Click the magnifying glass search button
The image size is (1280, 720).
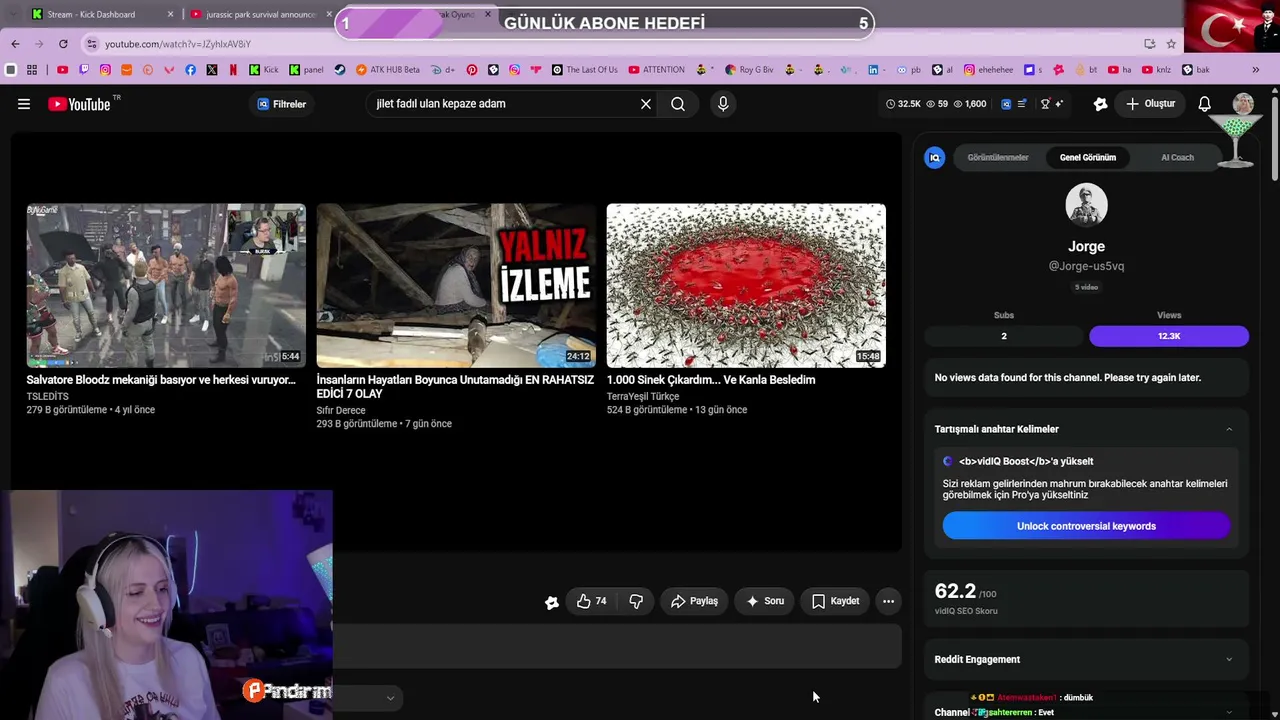click(678, 104)
